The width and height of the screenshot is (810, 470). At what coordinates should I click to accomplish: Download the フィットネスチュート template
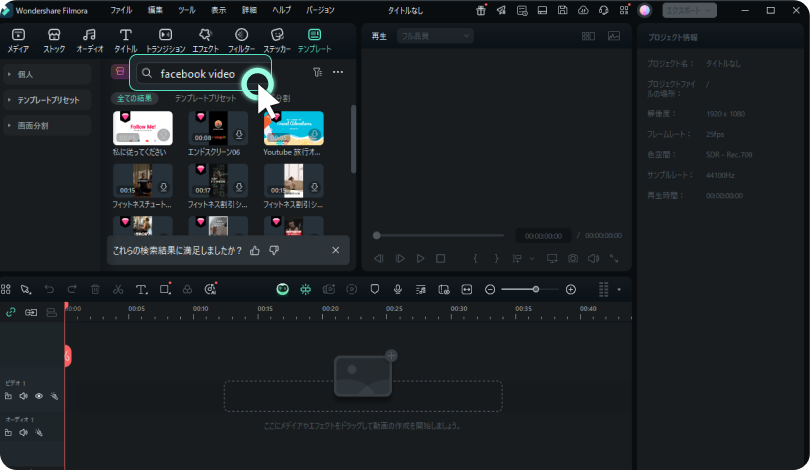163,187
